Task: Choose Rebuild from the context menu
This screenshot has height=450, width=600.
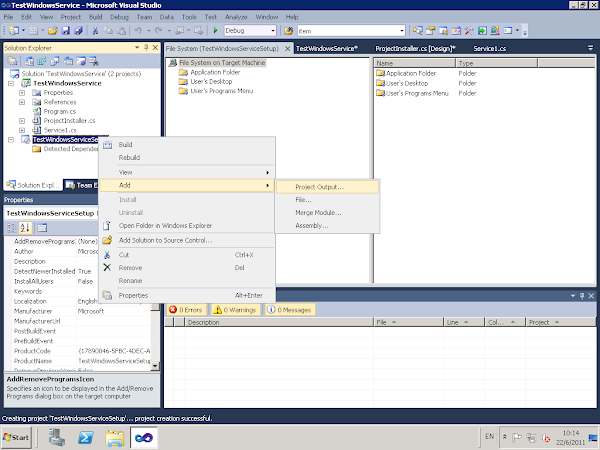Action: 187,158
